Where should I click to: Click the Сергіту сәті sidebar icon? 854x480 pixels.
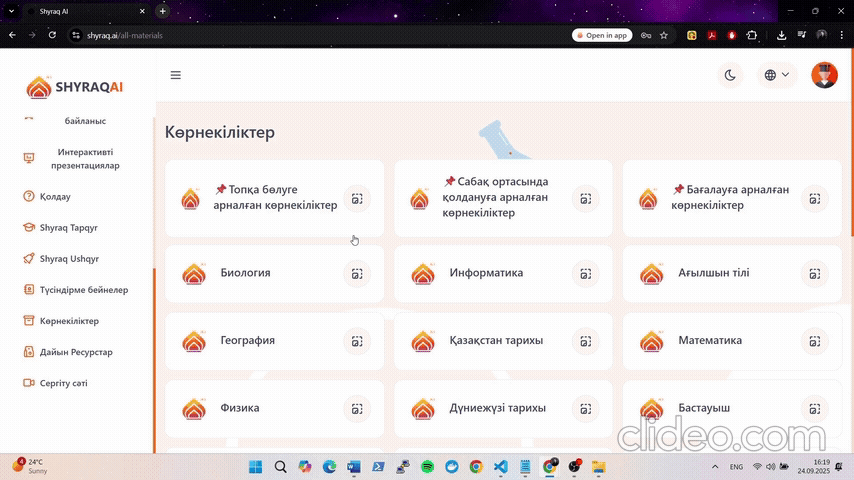(x=29, y=383)
